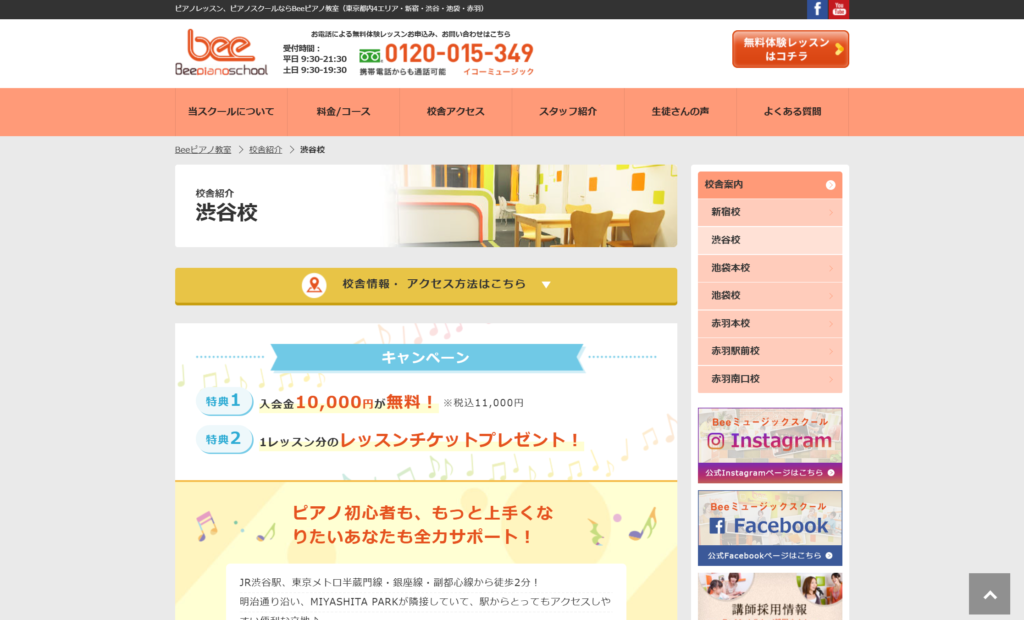Open the 講師採用情報 banner
This screenshot has width=1024, height=620.
[x=770, y=596]
